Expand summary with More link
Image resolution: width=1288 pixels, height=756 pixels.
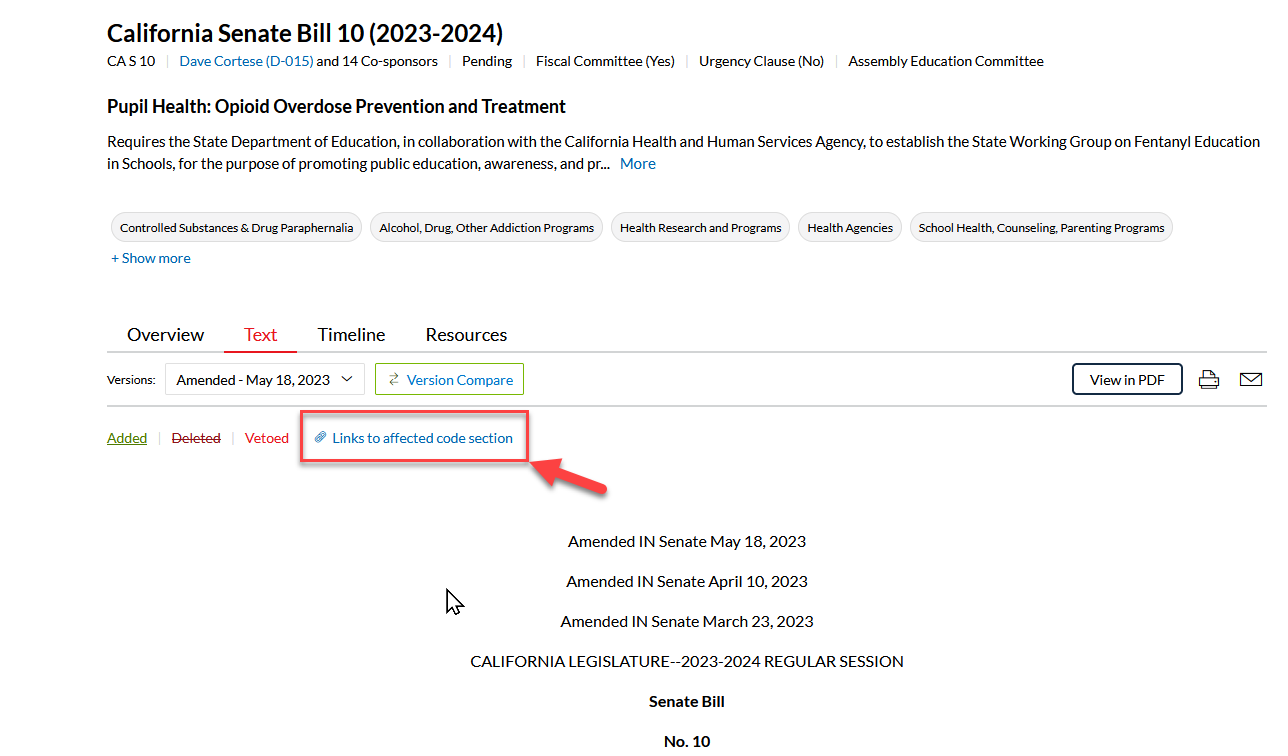pos(637,164)
